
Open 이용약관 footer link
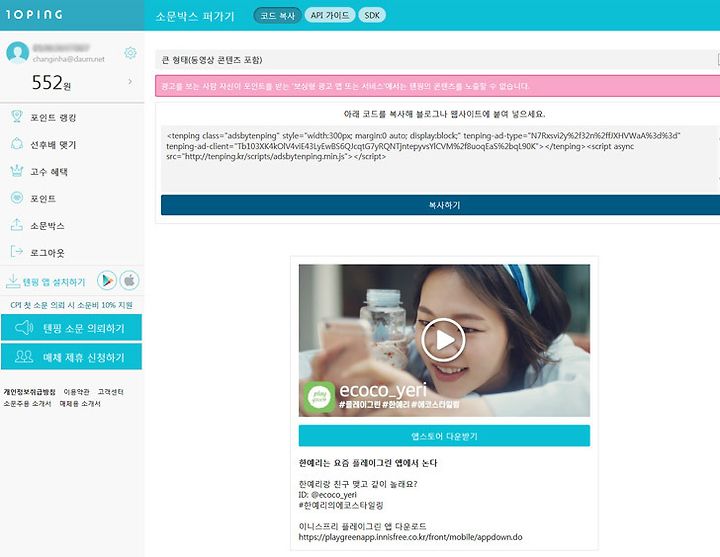[x=76, y=392]
